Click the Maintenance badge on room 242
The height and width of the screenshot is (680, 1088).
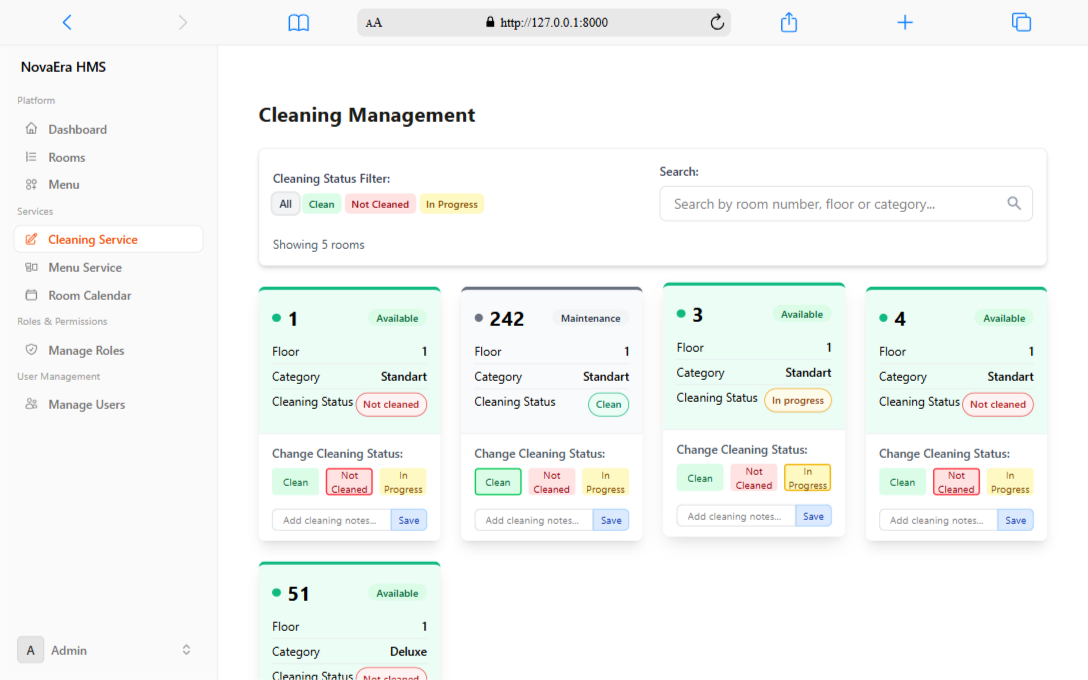coord(590,318)
